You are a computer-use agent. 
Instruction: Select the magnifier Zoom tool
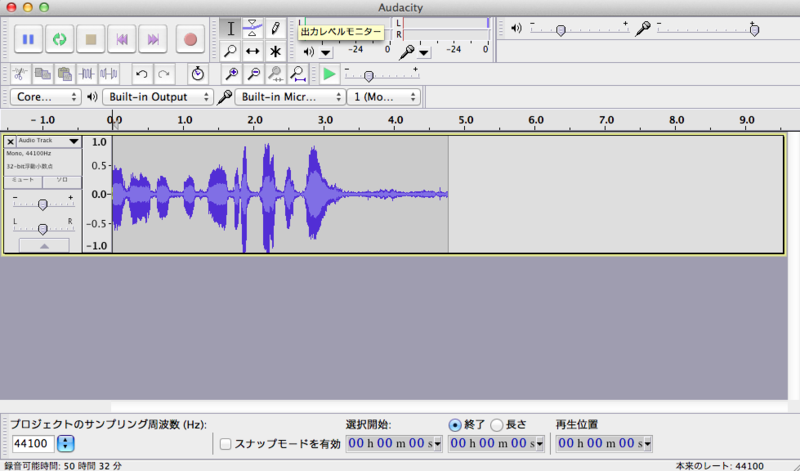tap(231, 51)
